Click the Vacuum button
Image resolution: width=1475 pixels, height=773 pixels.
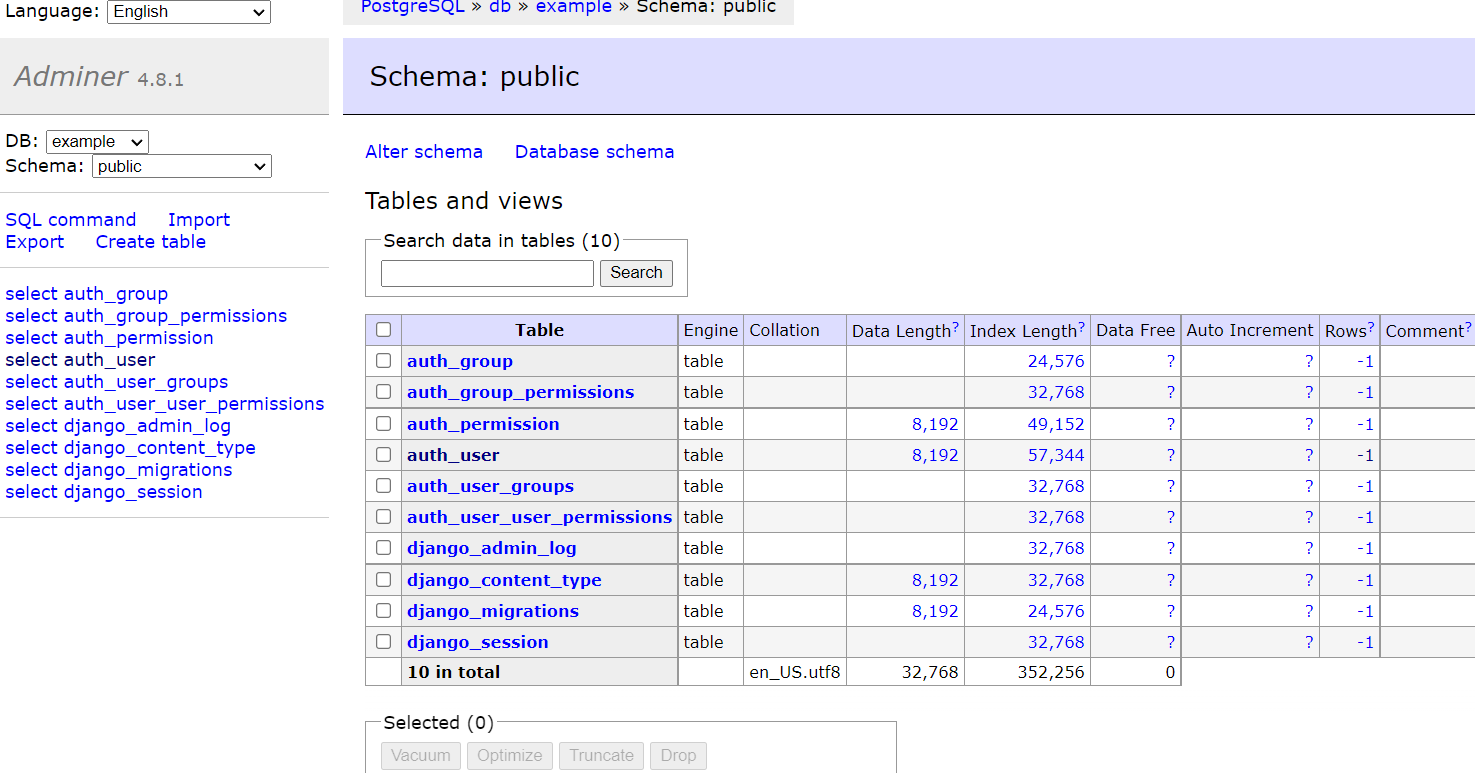coord(421,756)
